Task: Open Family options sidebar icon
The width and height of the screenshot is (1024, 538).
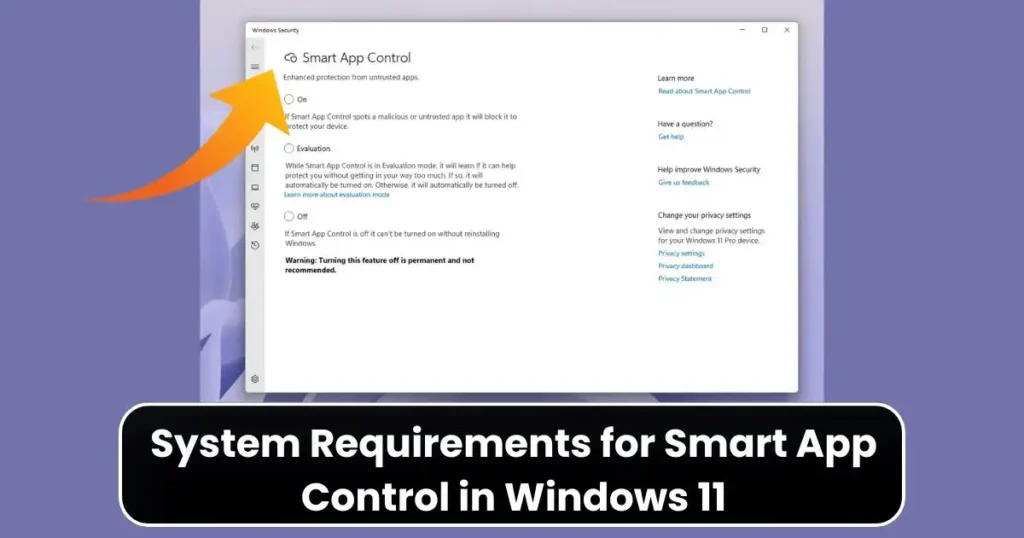Action: [255, 226]
